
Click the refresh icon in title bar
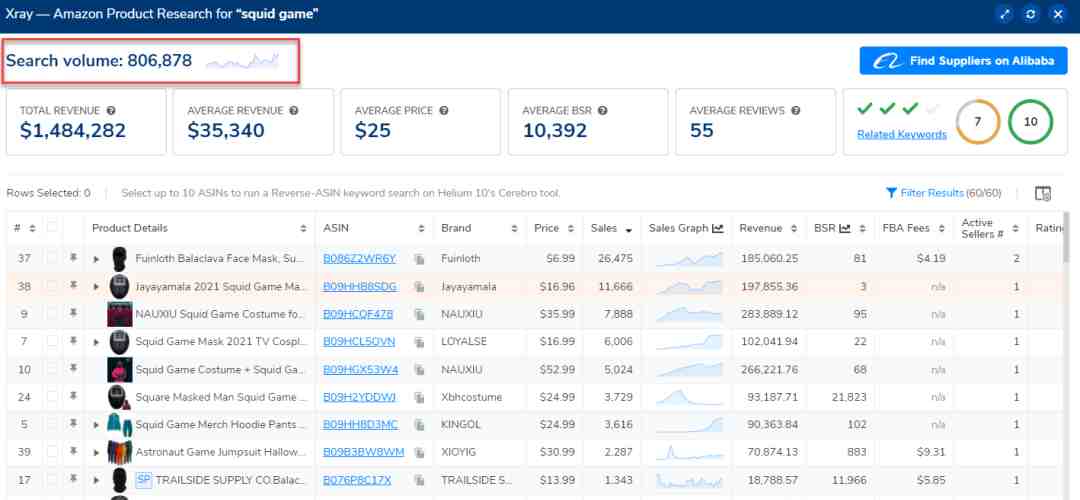click(x=1031, y=14)
